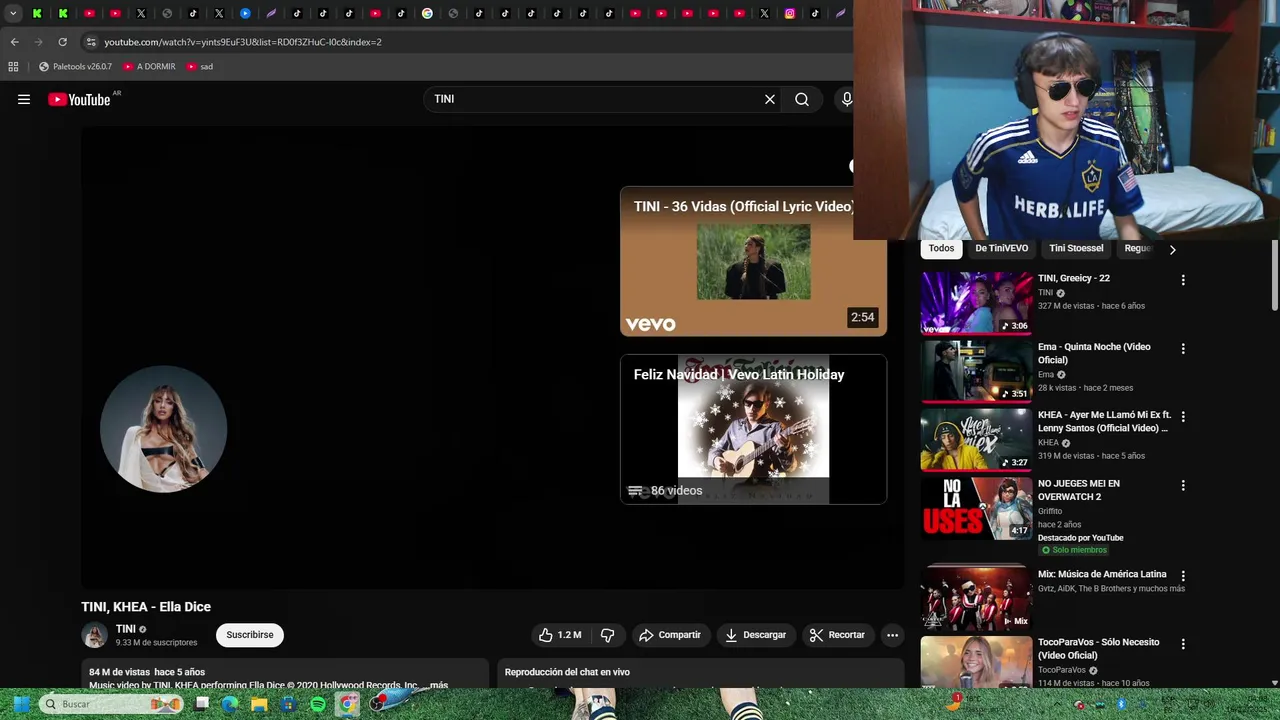Viewport: 1280px width, 720px height.
Task: Open the NO LA USES Mei thumbnail
Action: click(976, 508)
